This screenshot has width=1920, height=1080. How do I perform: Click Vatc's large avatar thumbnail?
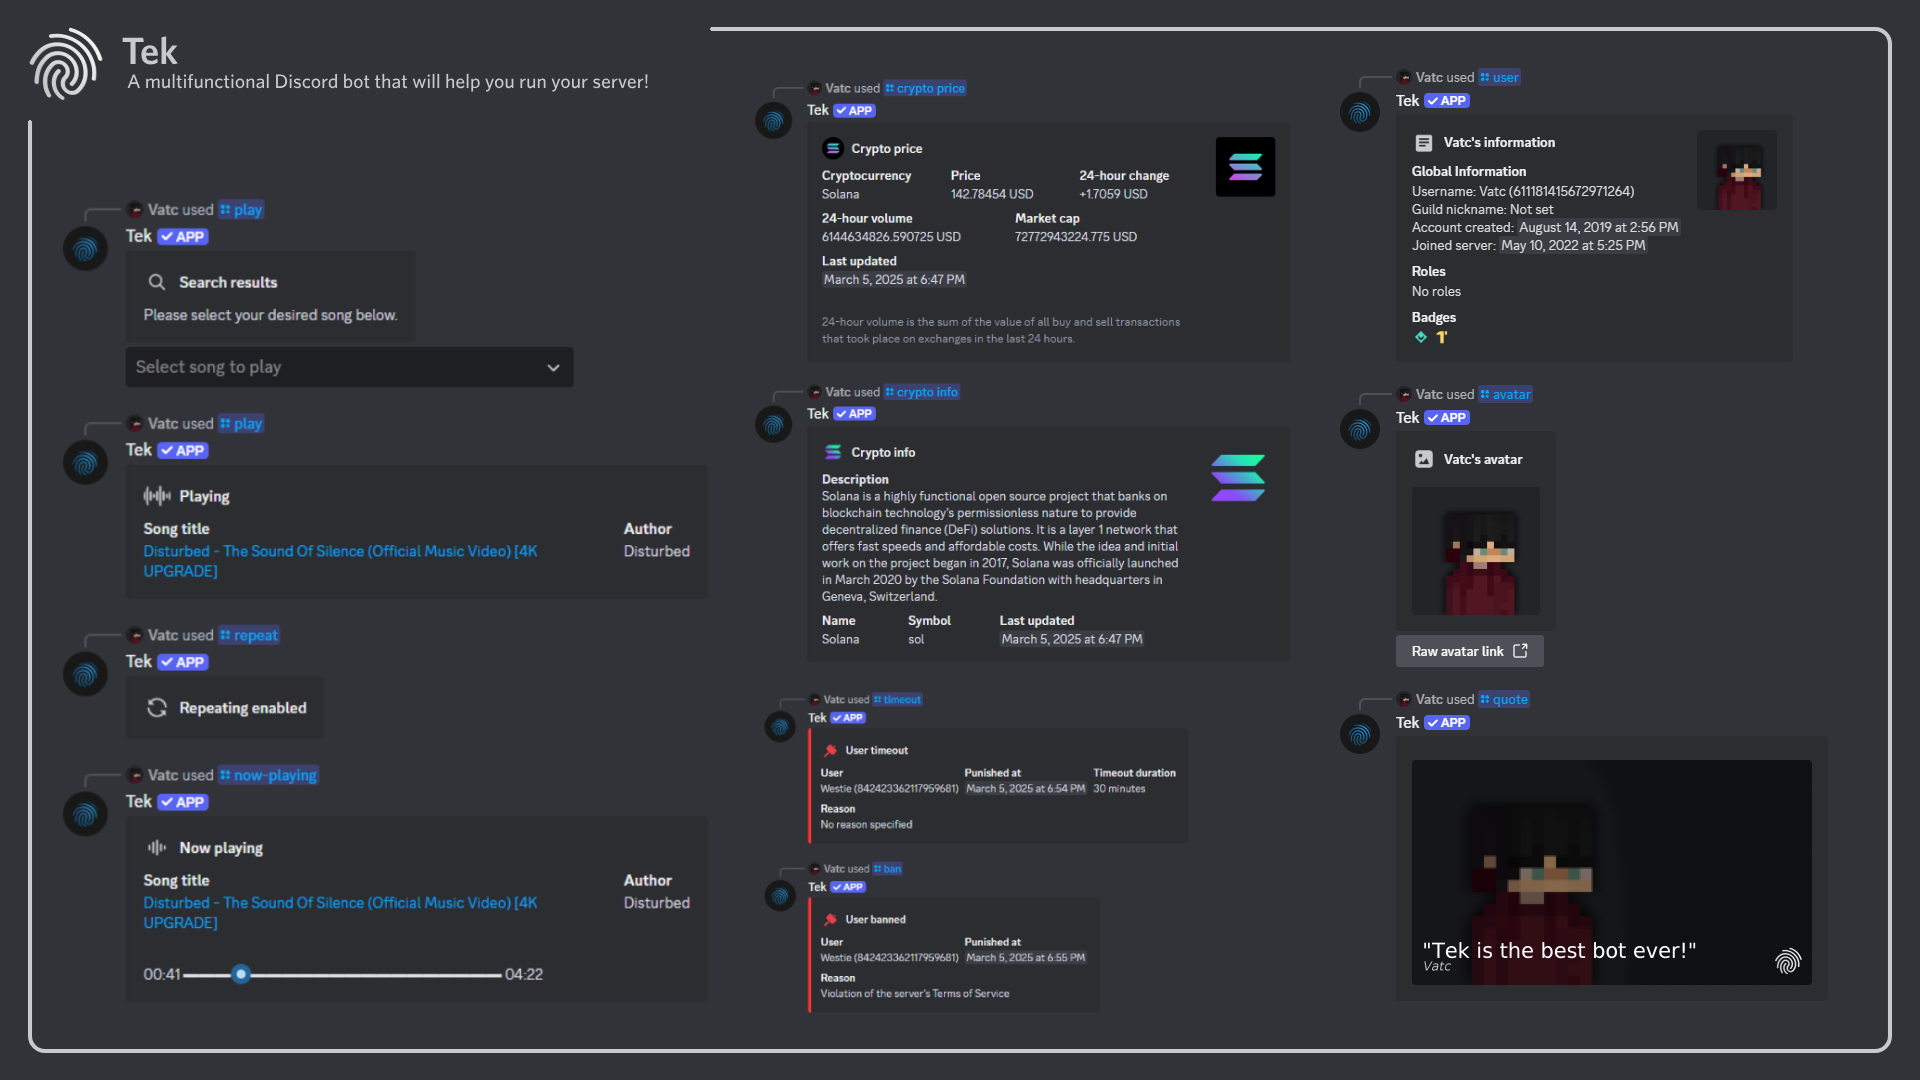(x=1476, y=551)
